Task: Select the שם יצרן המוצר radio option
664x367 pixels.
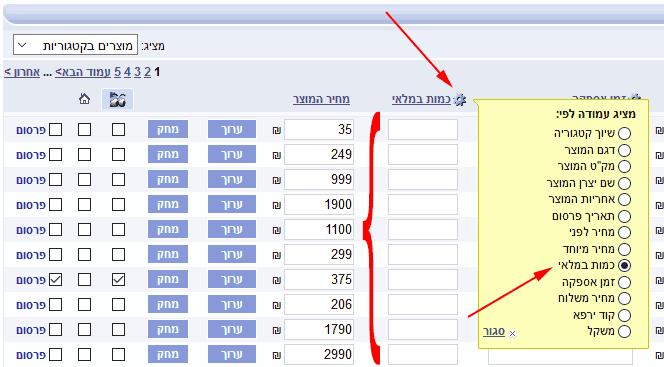Action: click(x=624, y=183)
